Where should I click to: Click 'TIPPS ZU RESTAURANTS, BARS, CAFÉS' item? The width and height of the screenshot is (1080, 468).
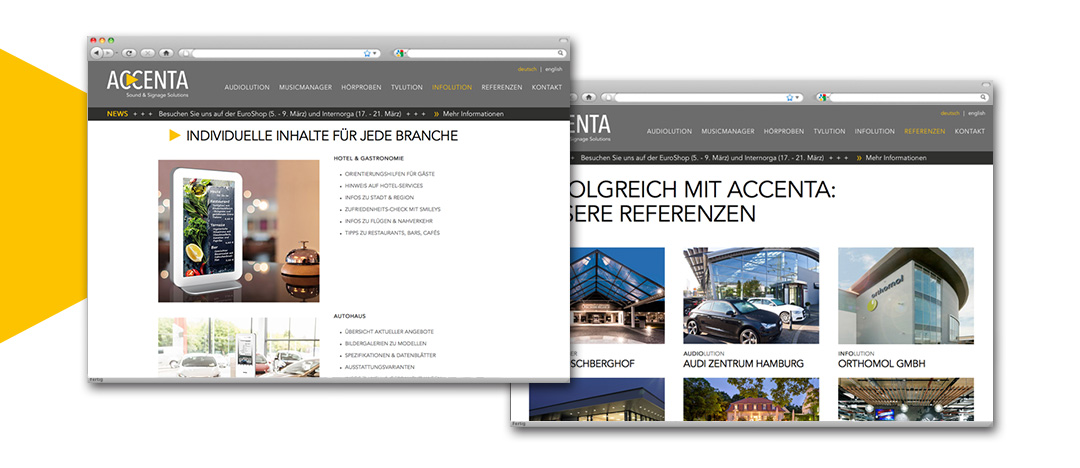[x=392, y=233]
